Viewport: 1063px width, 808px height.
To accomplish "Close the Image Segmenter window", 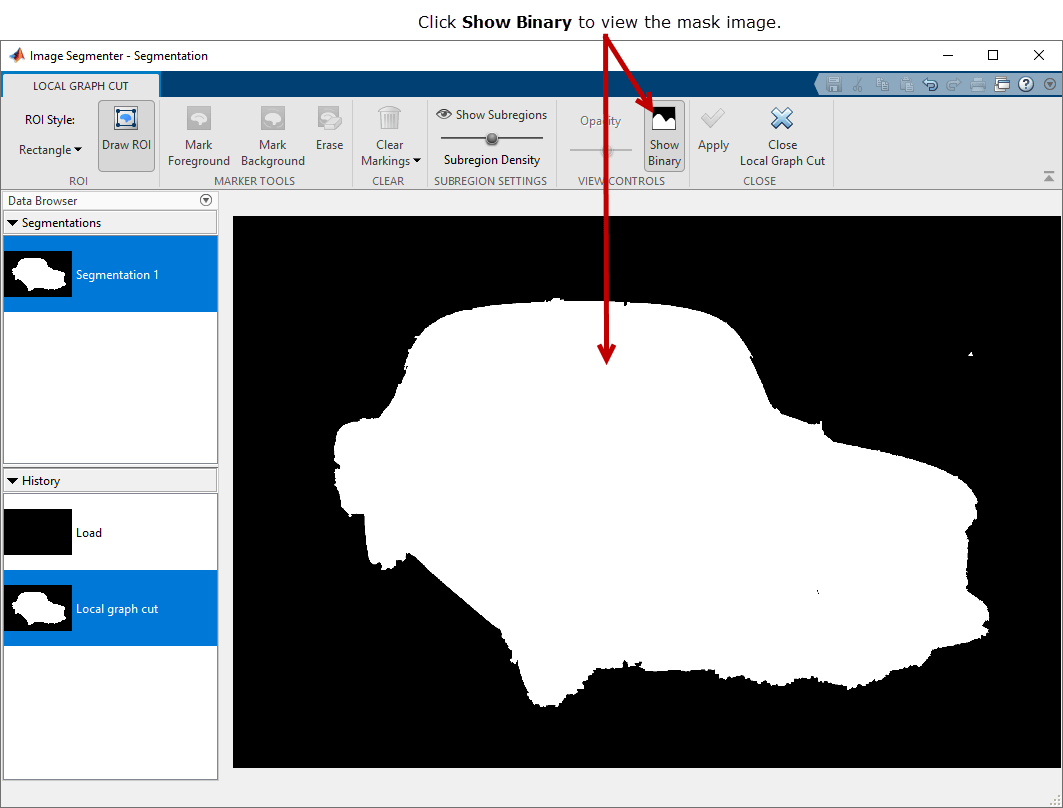I will 1039,56.
